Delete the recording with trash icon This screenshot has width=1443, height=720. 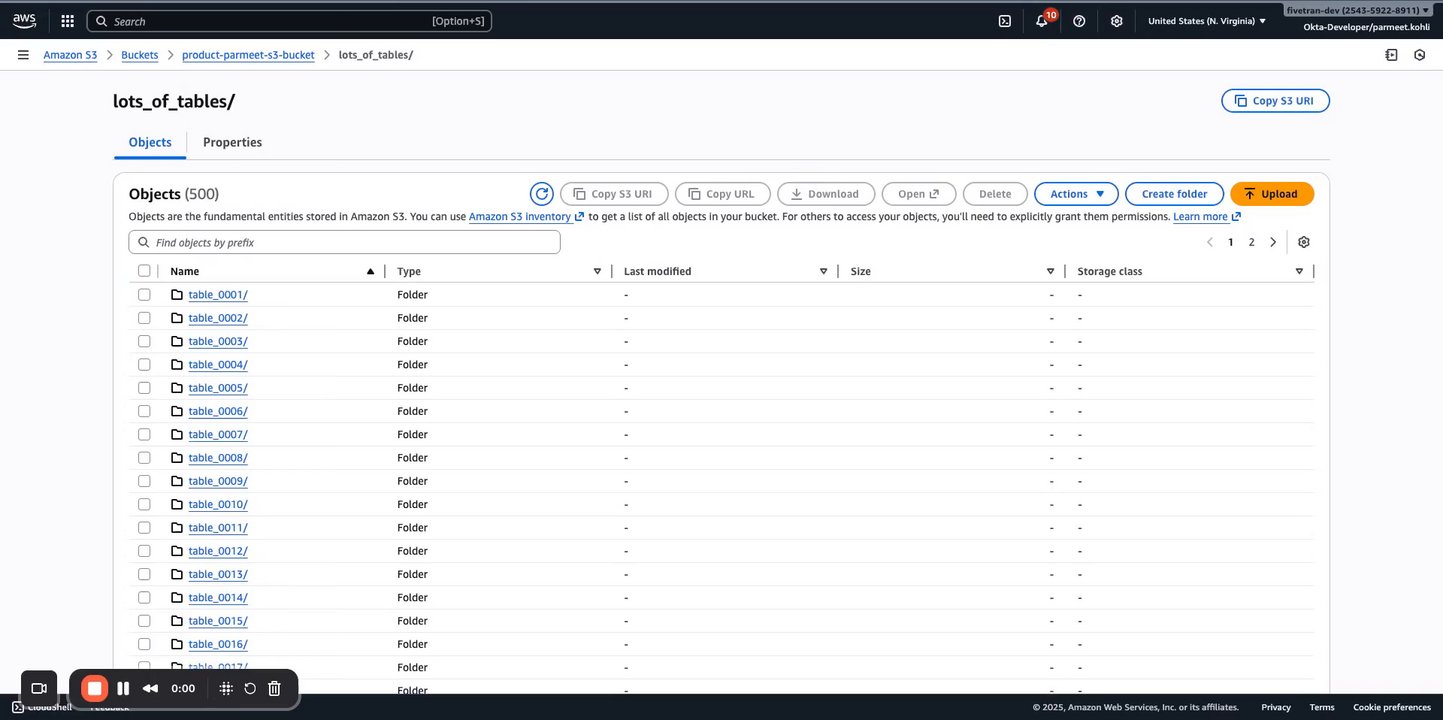pyautogui.click(x=274, y=688)
